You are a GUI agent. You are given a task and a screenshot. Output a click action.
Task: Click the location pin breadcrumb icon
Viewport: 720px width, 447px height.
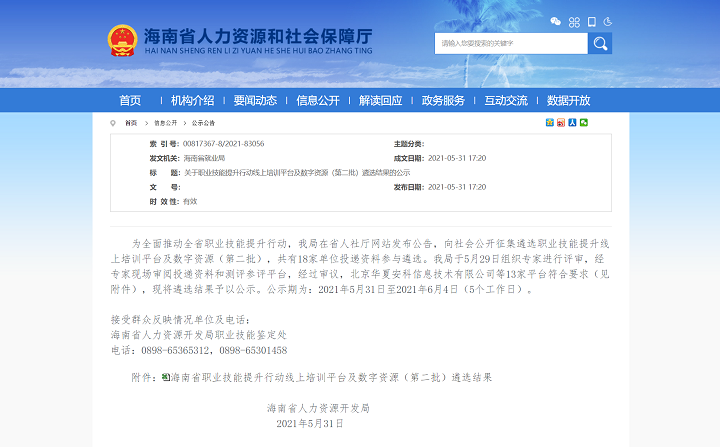point(113,123)
